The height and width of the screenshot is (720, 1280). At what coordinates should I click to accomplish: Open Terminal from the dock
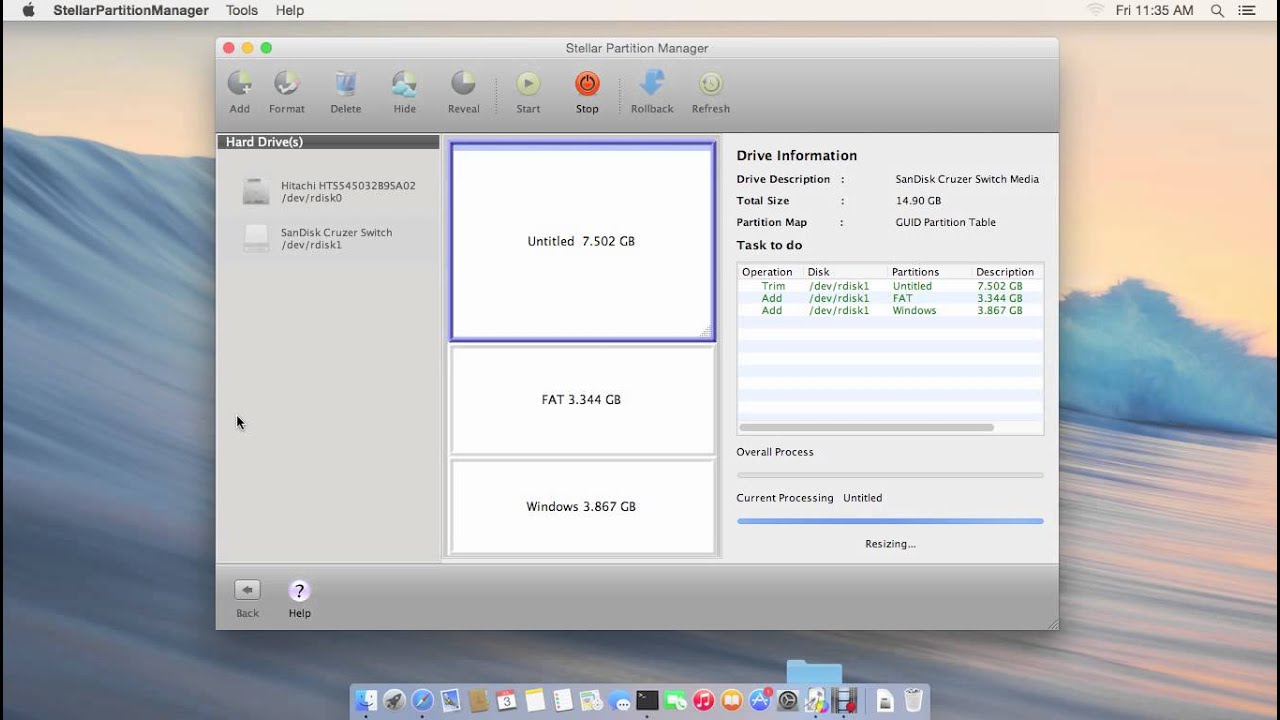(647, 700)
